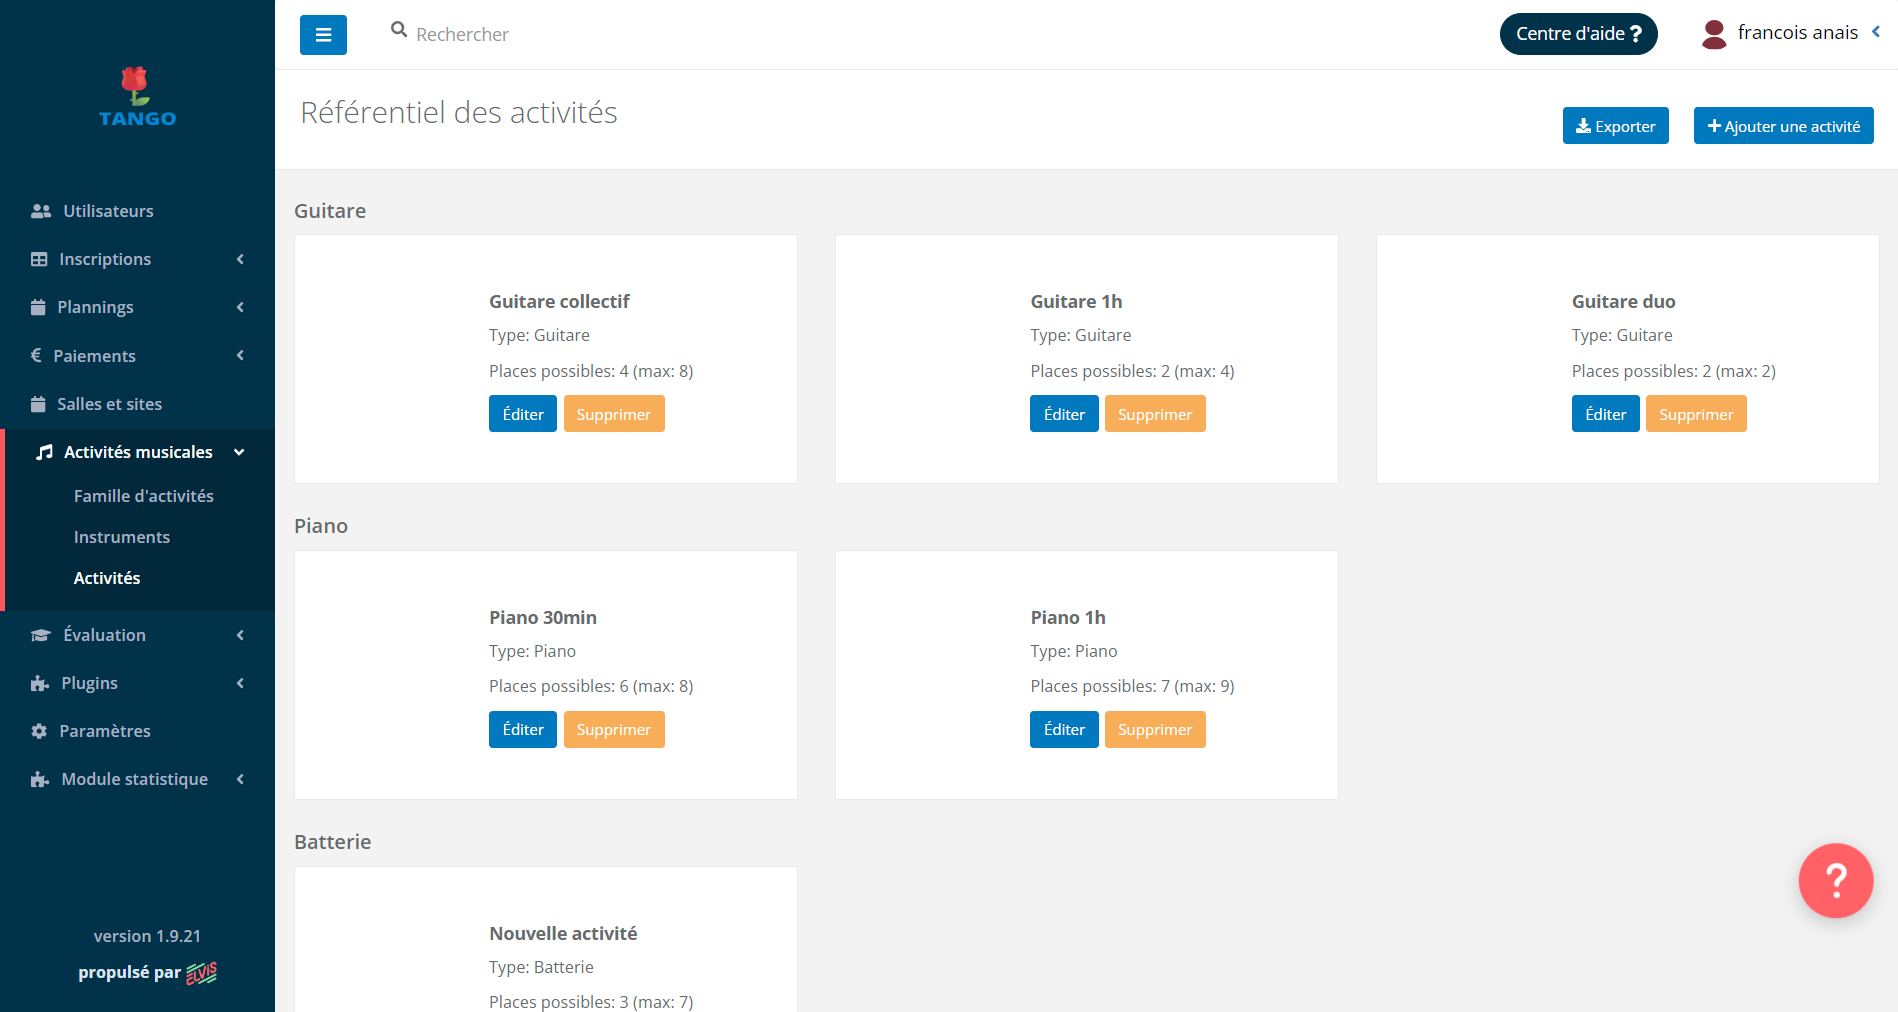Click the Paiements euro icon
Image resolution: width=1898 pixels, height=1012 pixels.
click(x=36, y=355)
